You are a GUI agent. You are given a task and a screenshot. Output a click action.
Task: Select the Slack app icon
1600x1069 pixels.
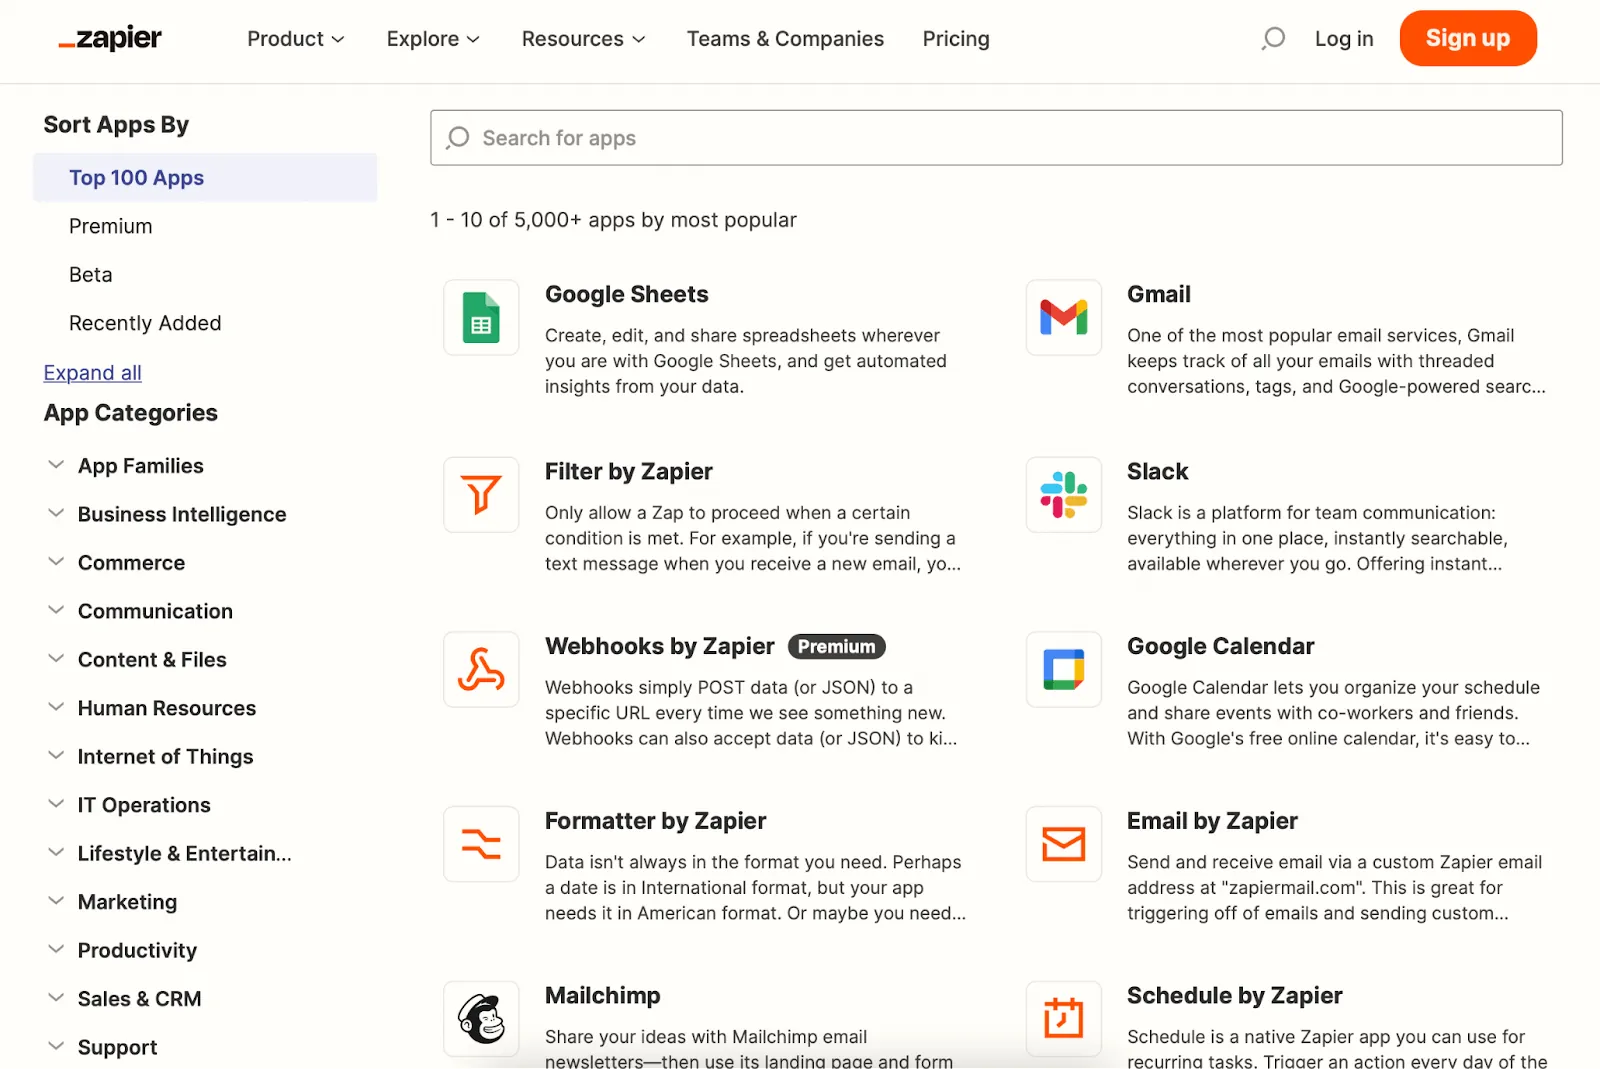click(1063, 494)
